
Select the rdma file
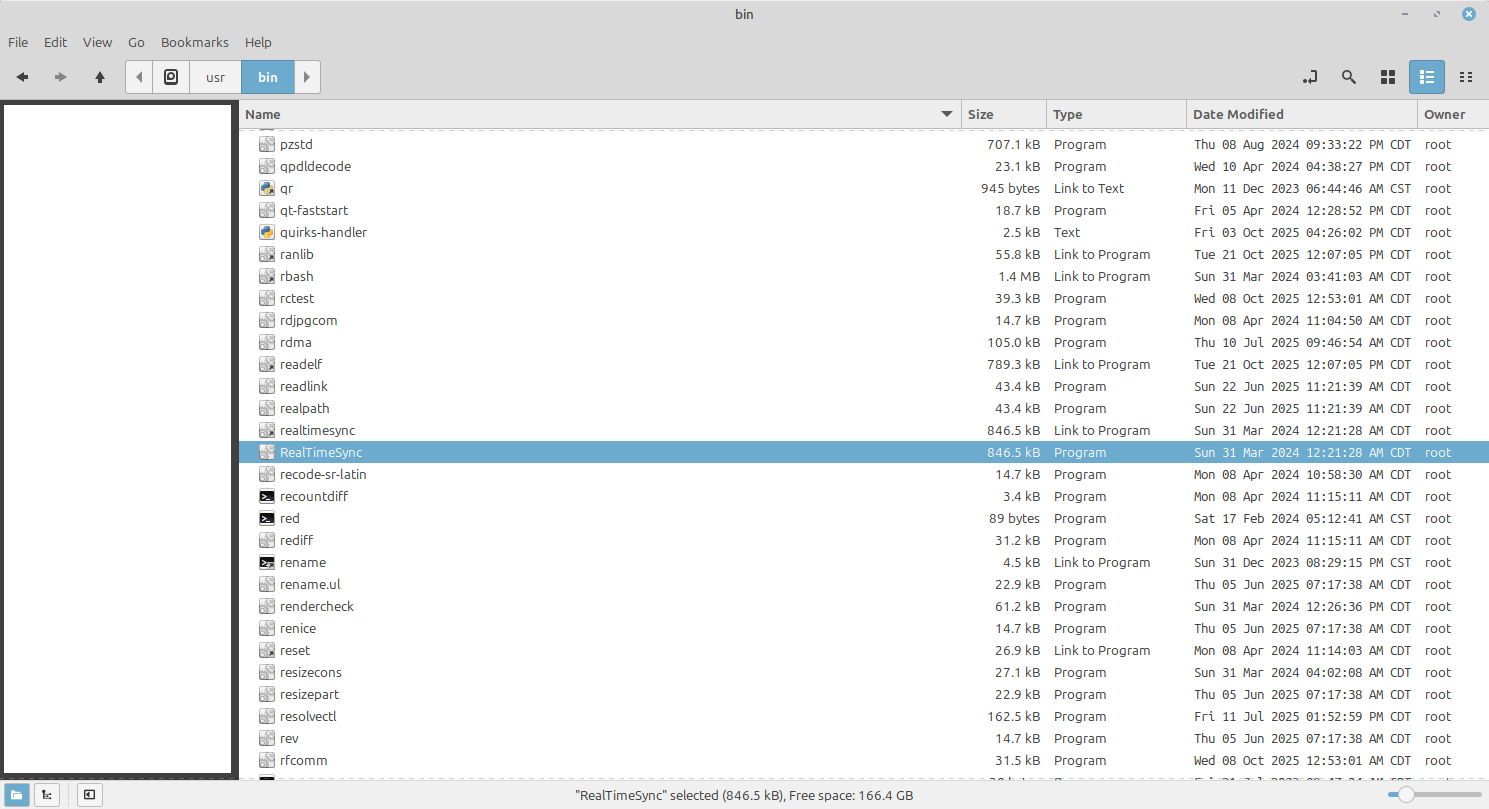tap(296, 342)
